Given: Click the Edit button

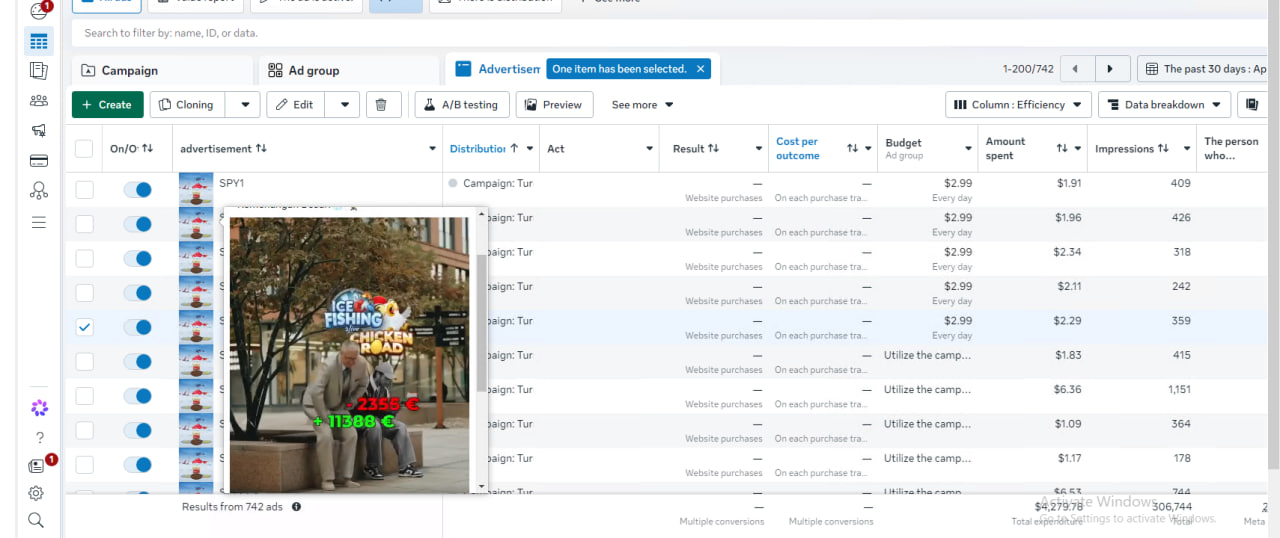Looking at the screenshot, I should click(296, 104).
